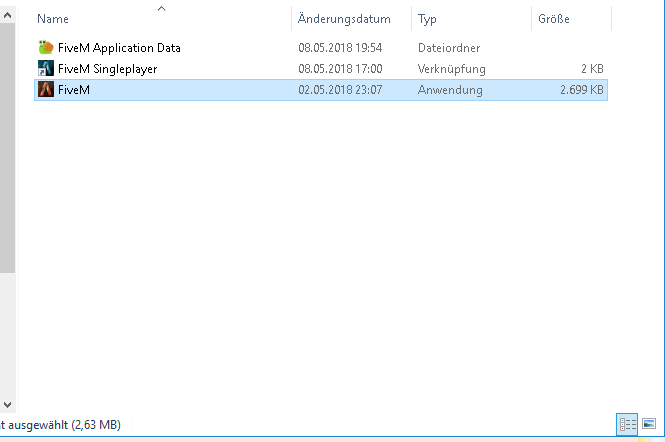The image size is (665, 442).
Task: Toggle sort direction chevron above Name
Action: pyautogui.click(x=162, y=8)
